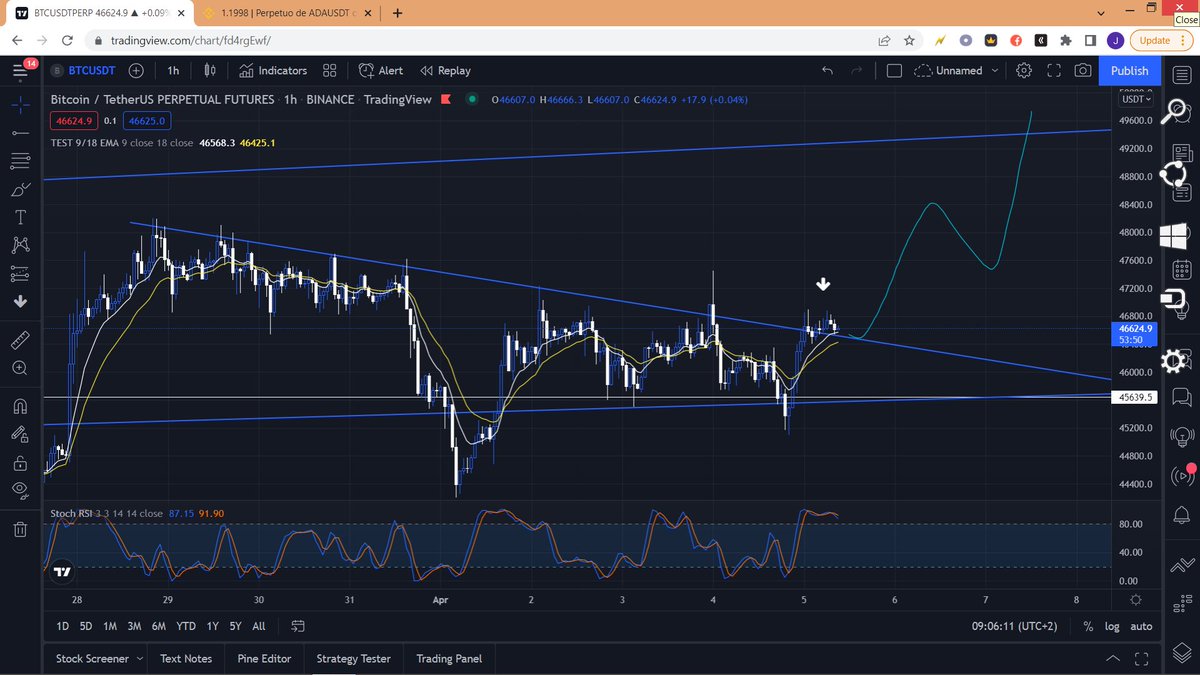Select the down-arrow icons tool in left toolbar
Screen dimensions: 1200x675
point(20,301)
